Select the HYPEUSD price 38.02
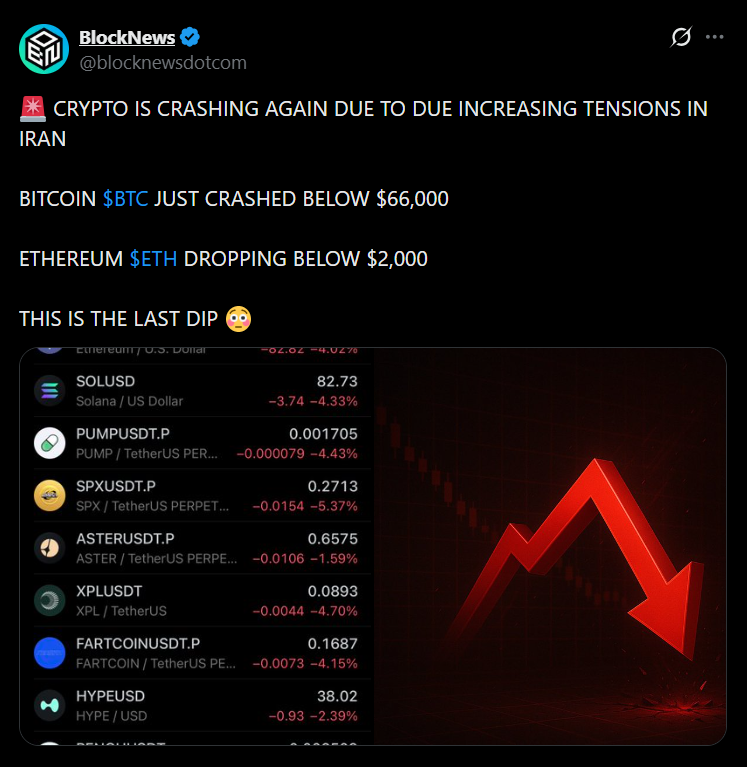 tap(337, 696)
